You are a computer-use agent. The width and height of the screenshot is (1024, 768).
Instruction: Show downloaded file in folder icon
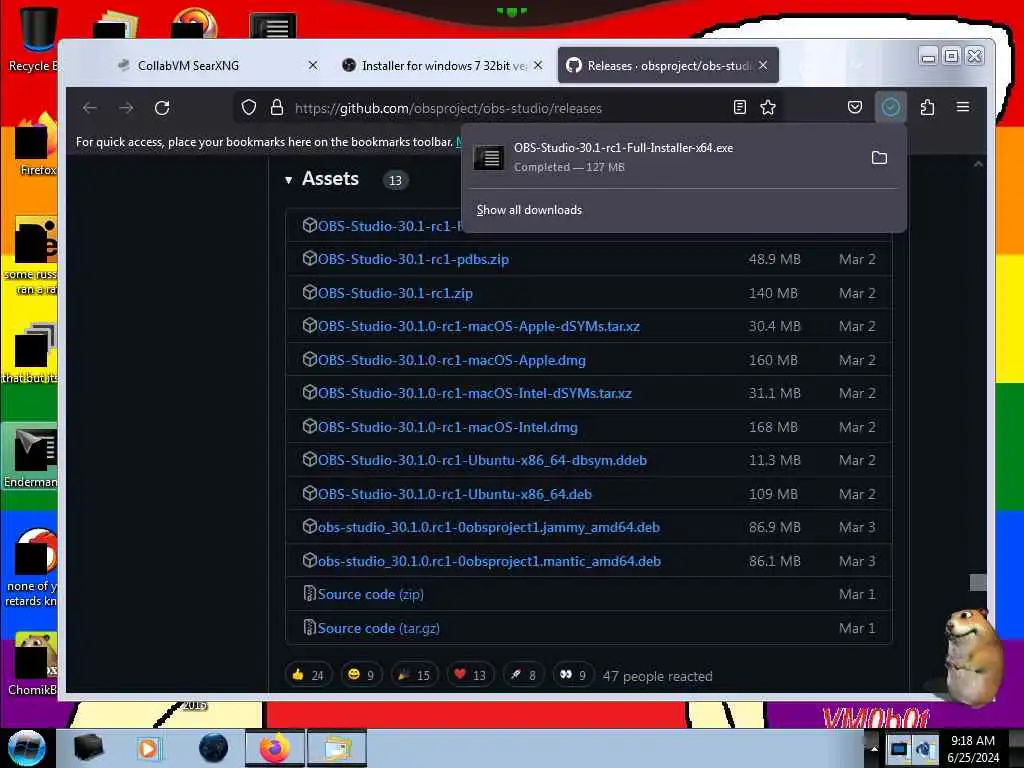(x=879, y=157)
